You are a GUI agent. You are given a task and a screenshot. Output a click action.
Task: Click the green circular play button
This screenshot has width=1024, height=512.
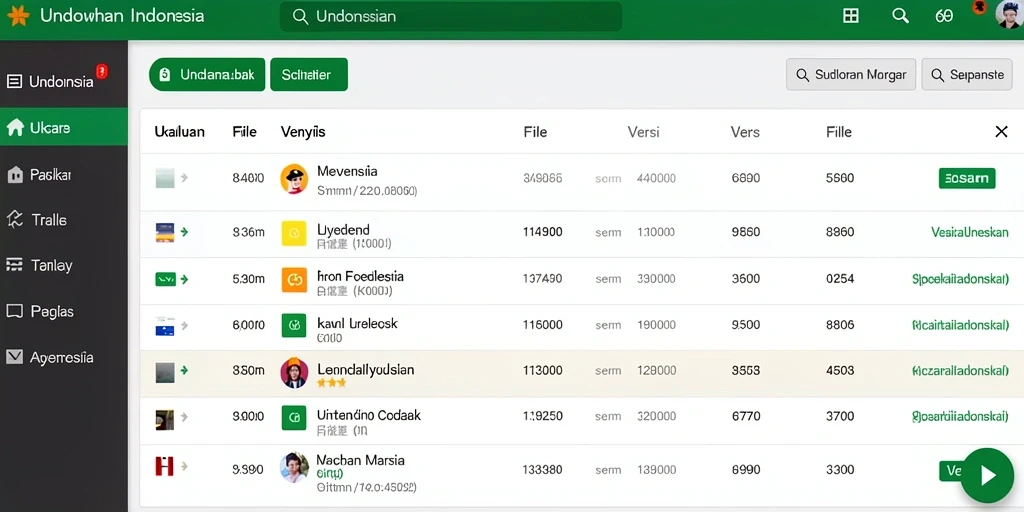[x=987, y=475]
